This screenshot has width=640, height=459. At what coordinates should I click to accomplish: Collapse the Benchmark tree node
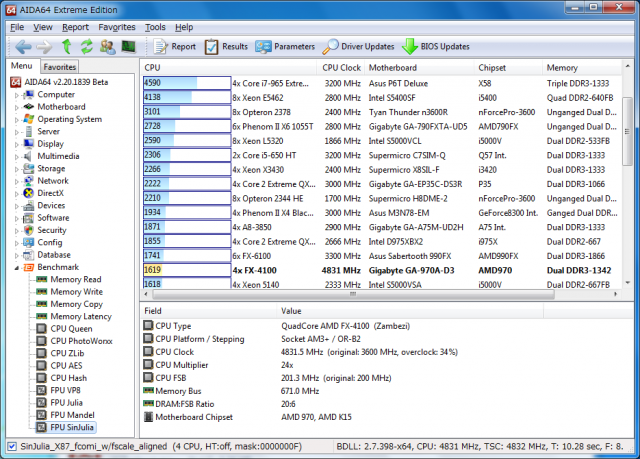17,268
